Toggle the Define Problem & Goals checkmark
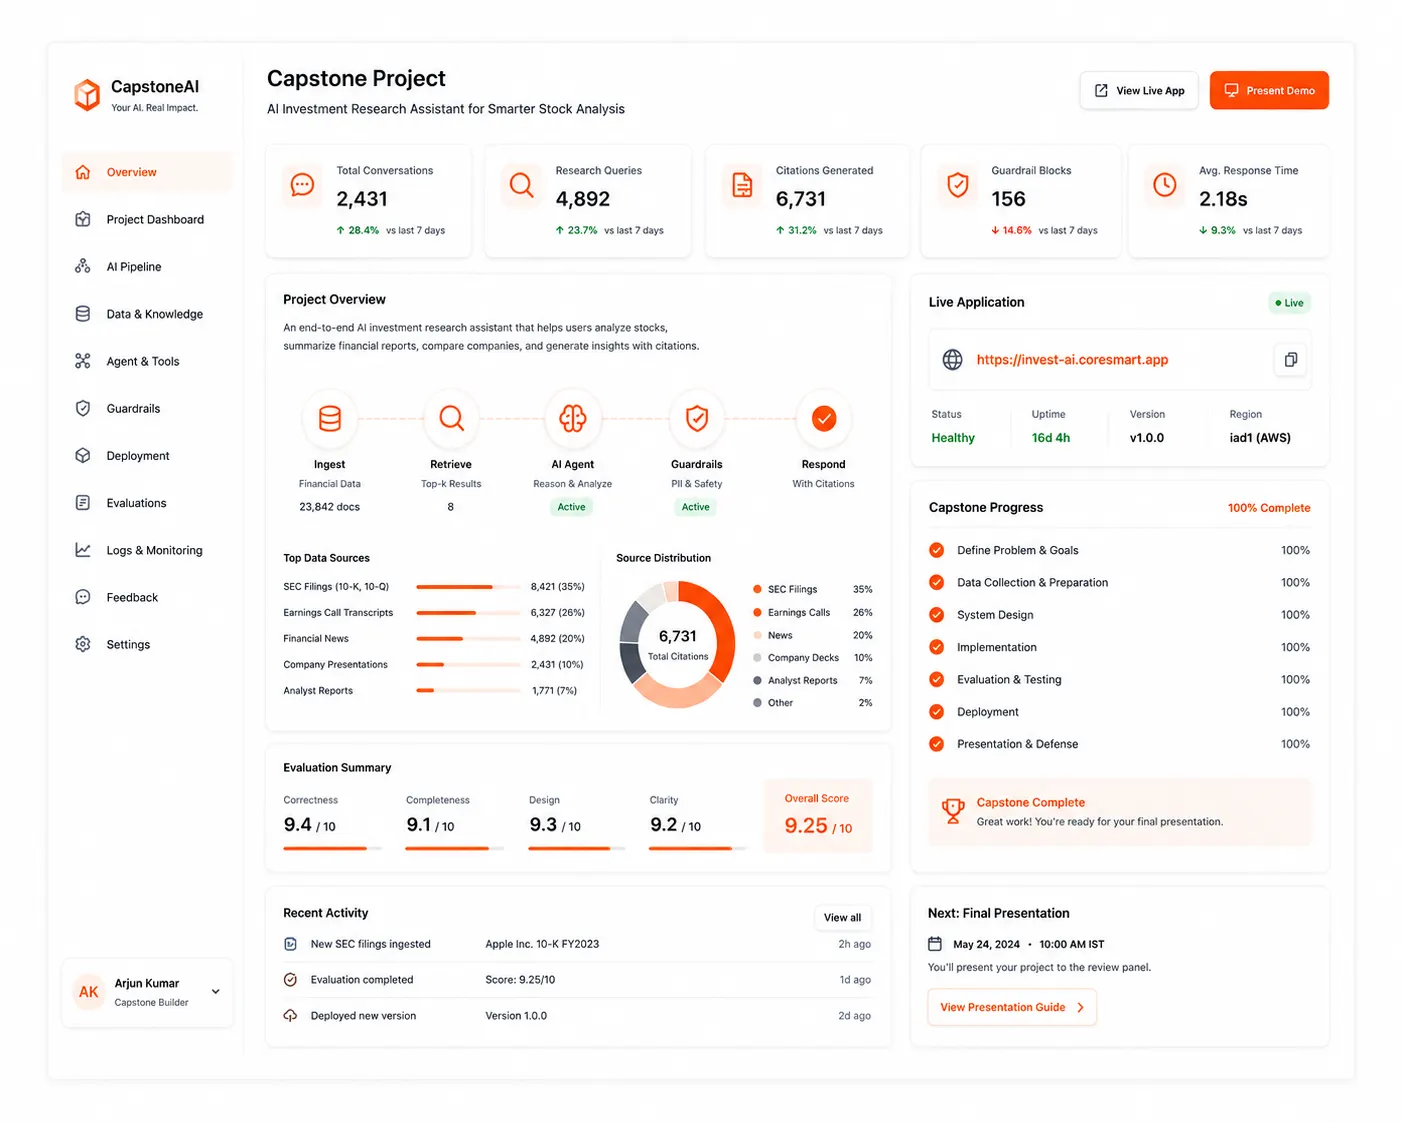The height and width of the screenshot is (1122, 1402). 937,550
